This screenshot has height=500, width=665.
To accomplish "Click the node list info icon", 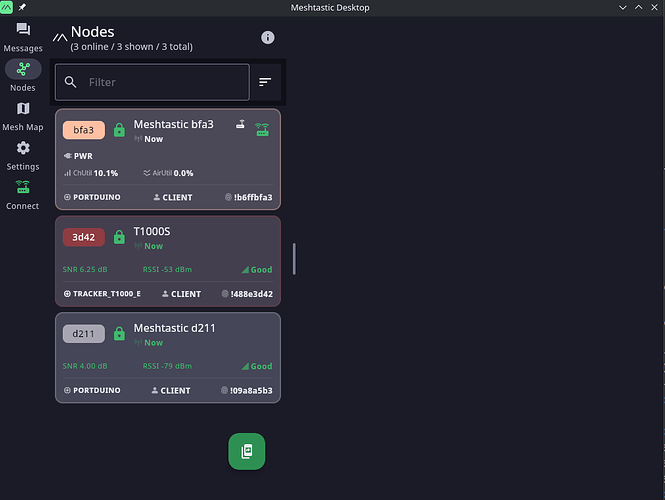I will (x=268, y=37).
